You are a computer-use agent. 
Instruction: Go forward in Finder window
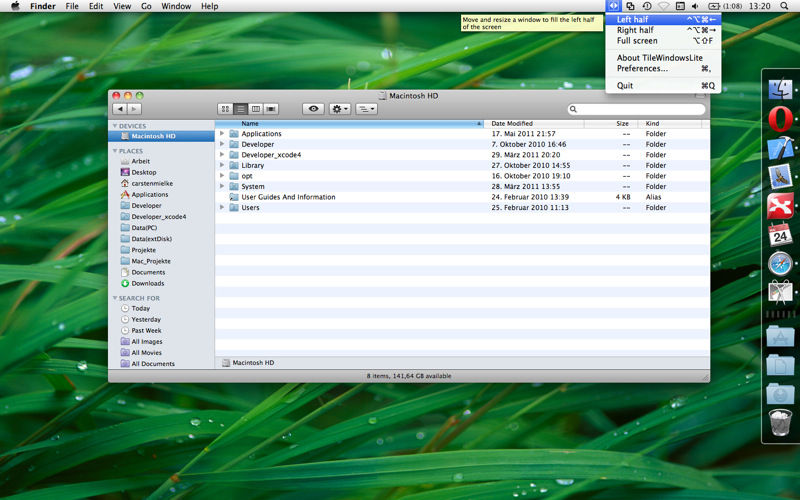pos(134,109)
